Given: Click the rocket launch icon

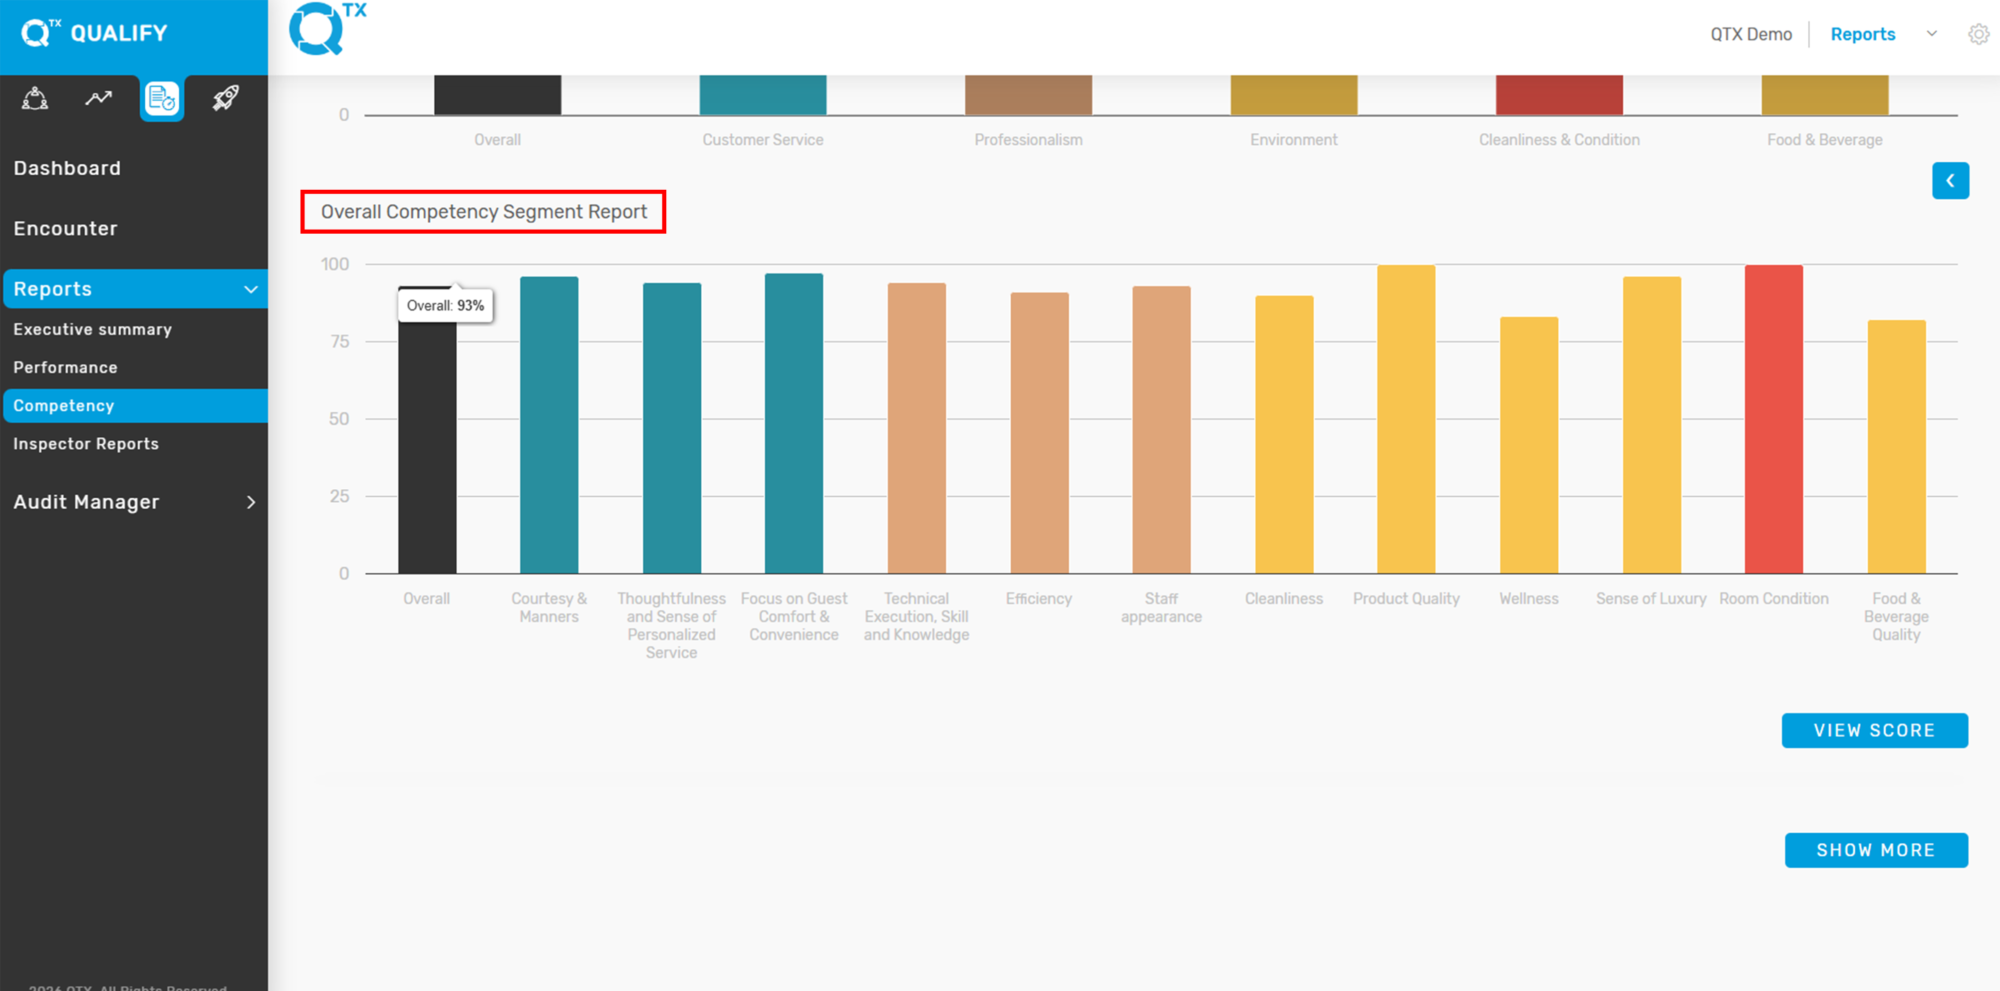Looking at the screenshot, I should coord(225,98).
